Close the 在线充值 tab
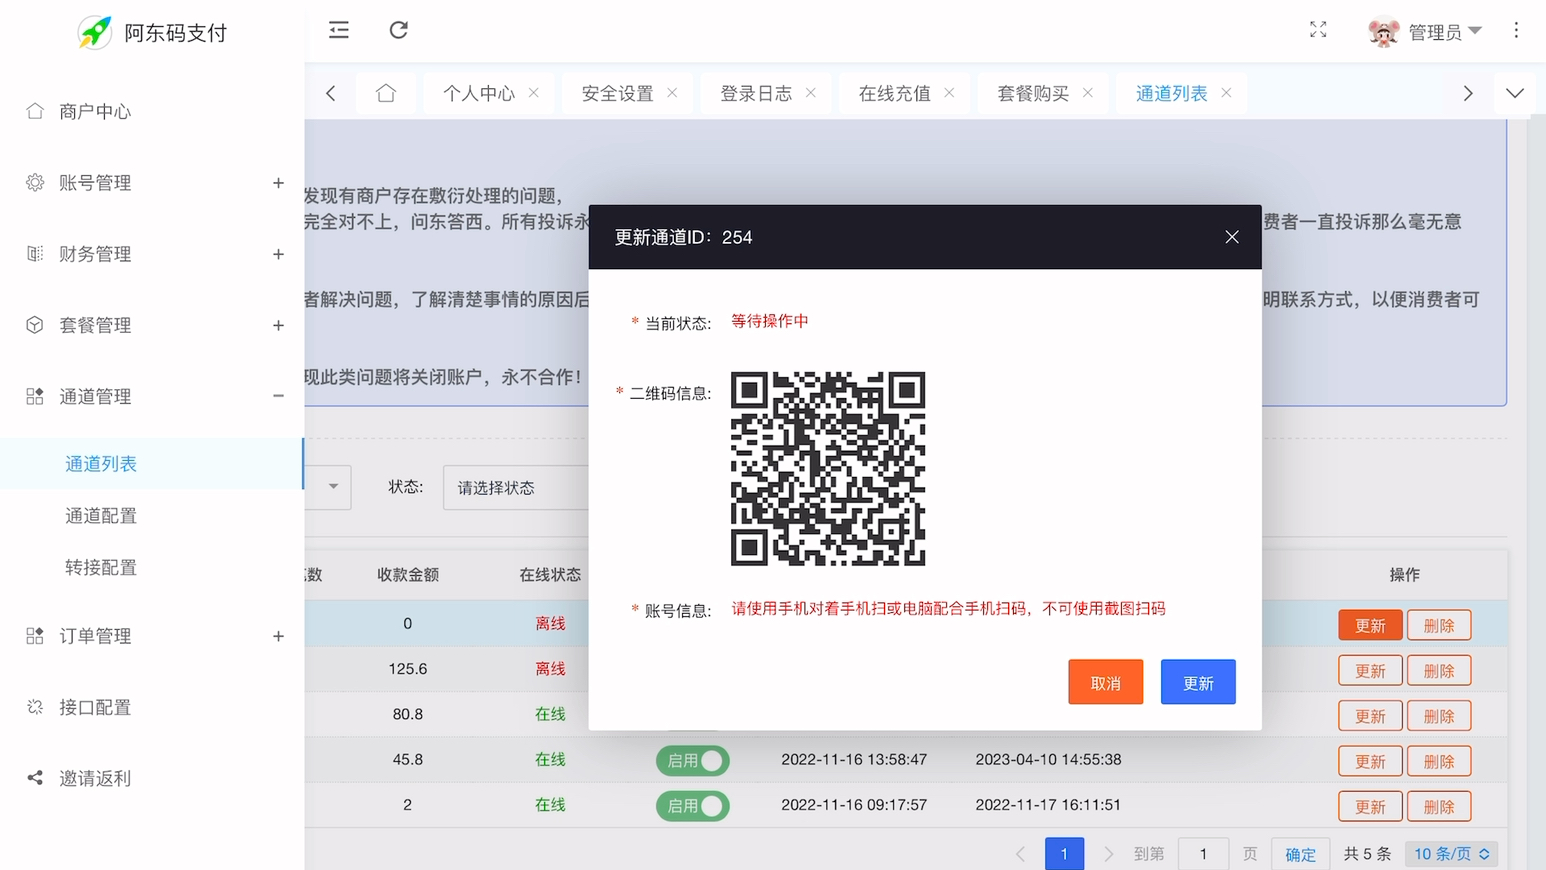 (x=949, y=93)
